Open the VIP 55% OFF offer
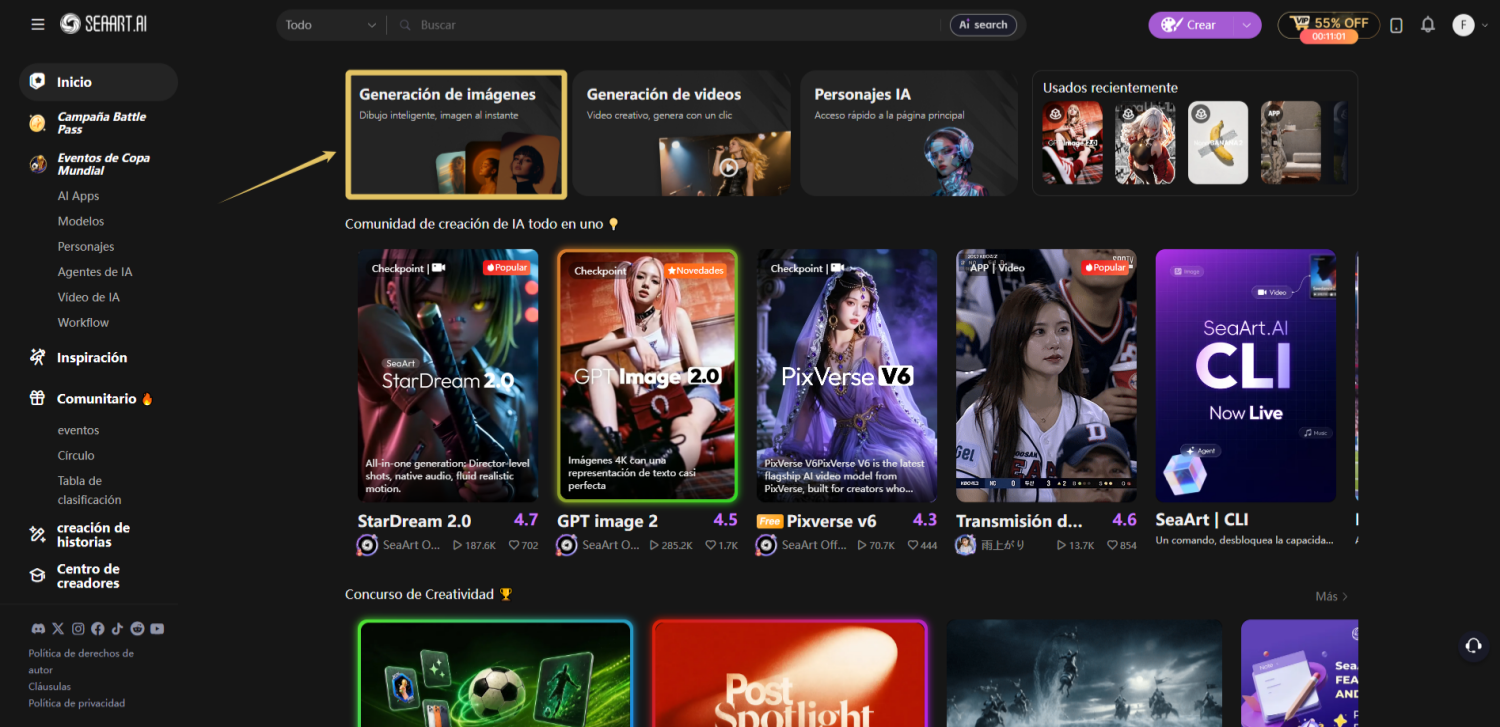 click(x=1329, y=25)
